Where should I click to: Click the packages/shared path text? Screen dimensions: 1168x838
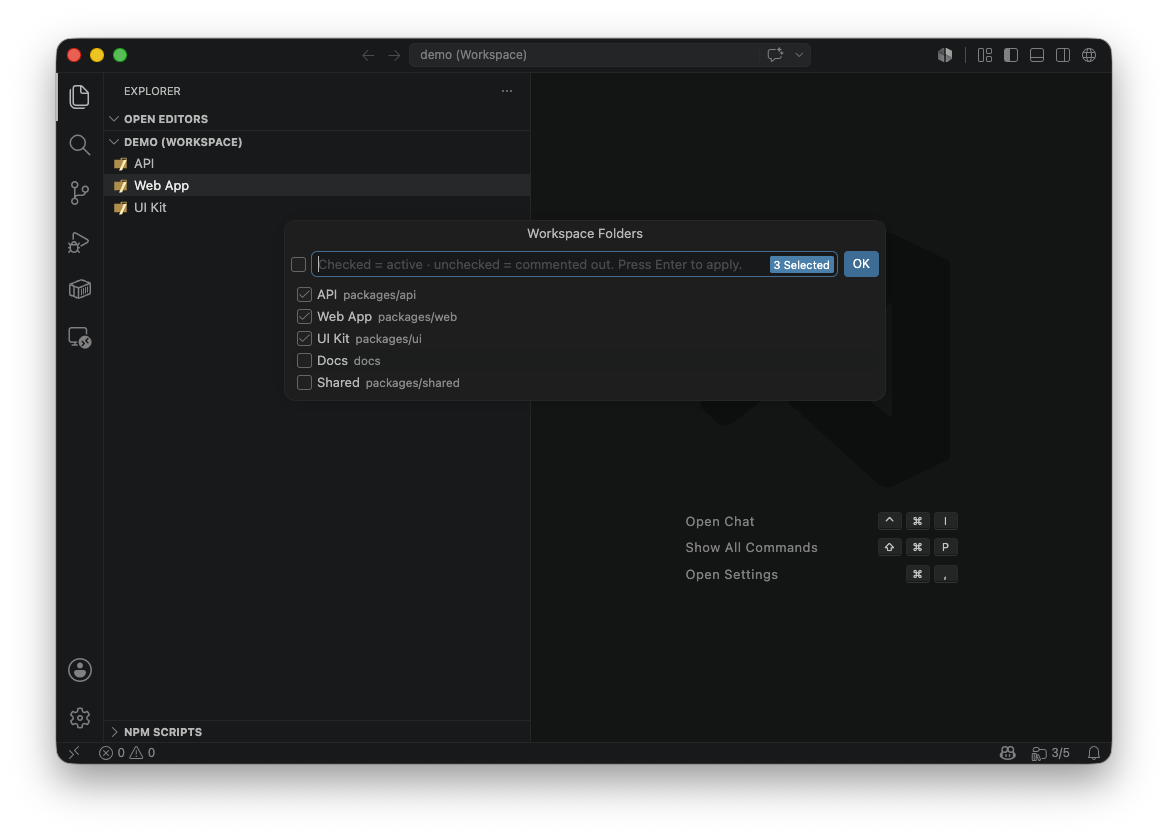412,383
